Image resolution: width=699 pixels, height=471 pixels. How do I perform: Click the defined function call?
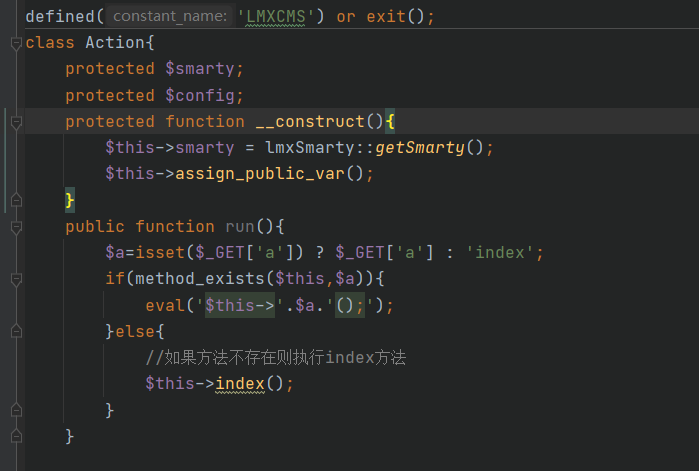tap(60, 17)
